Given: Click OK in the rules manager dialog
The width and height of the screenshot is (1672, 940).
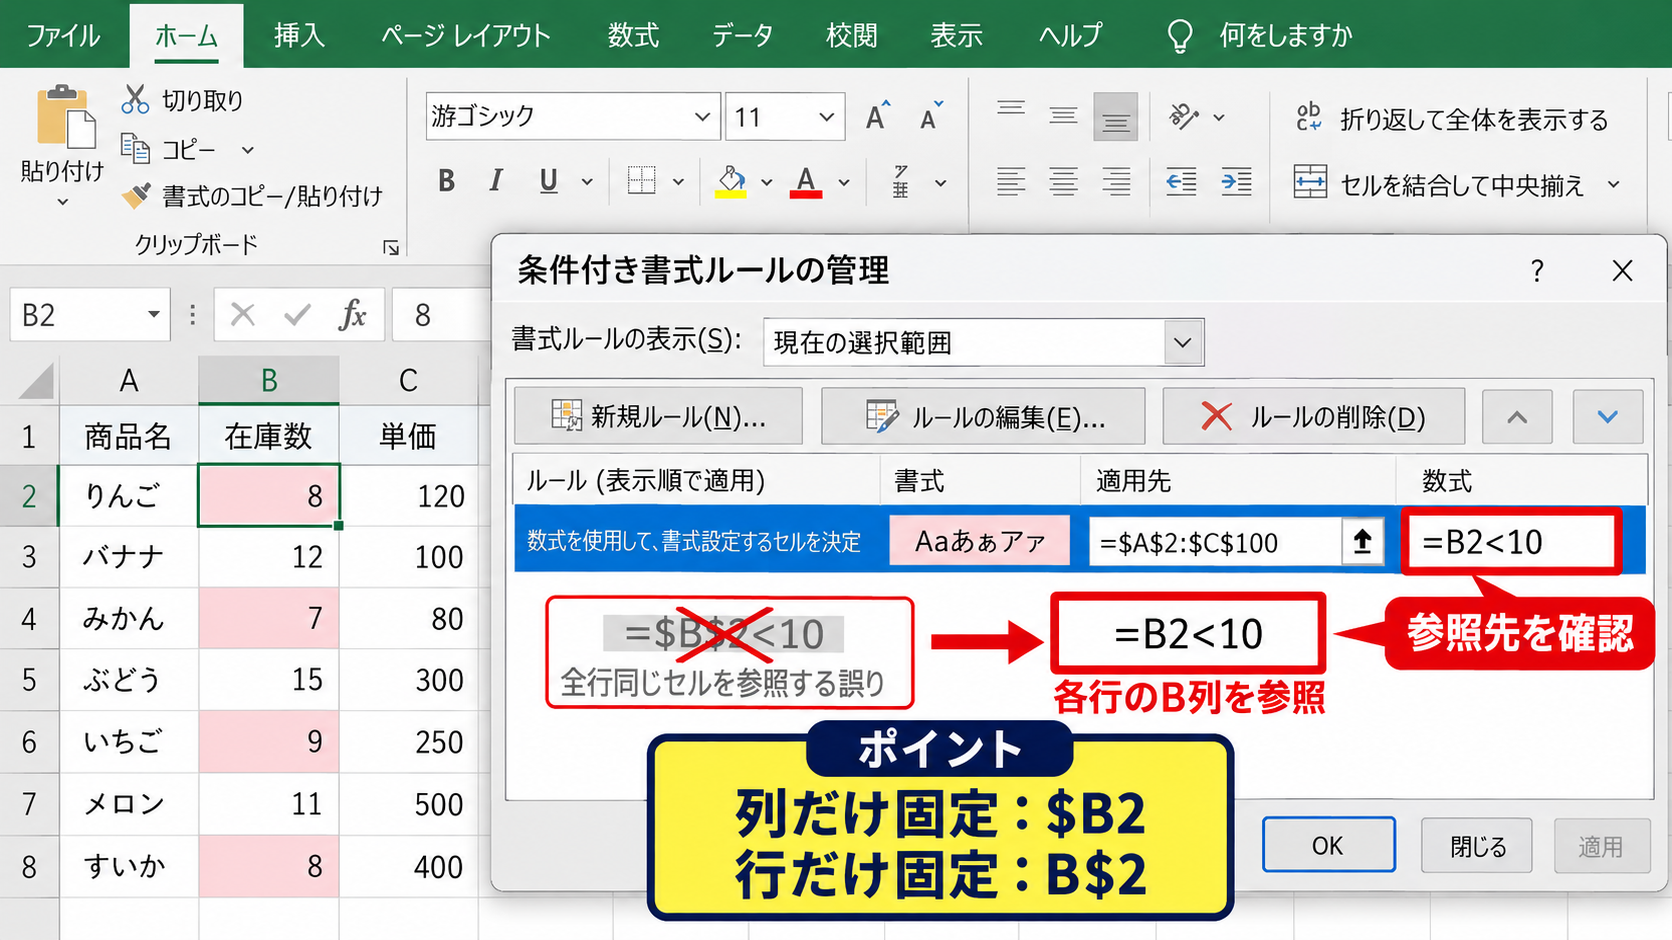Looking at the screenshot, I should pyautogui.click(x=1328, y=845).
